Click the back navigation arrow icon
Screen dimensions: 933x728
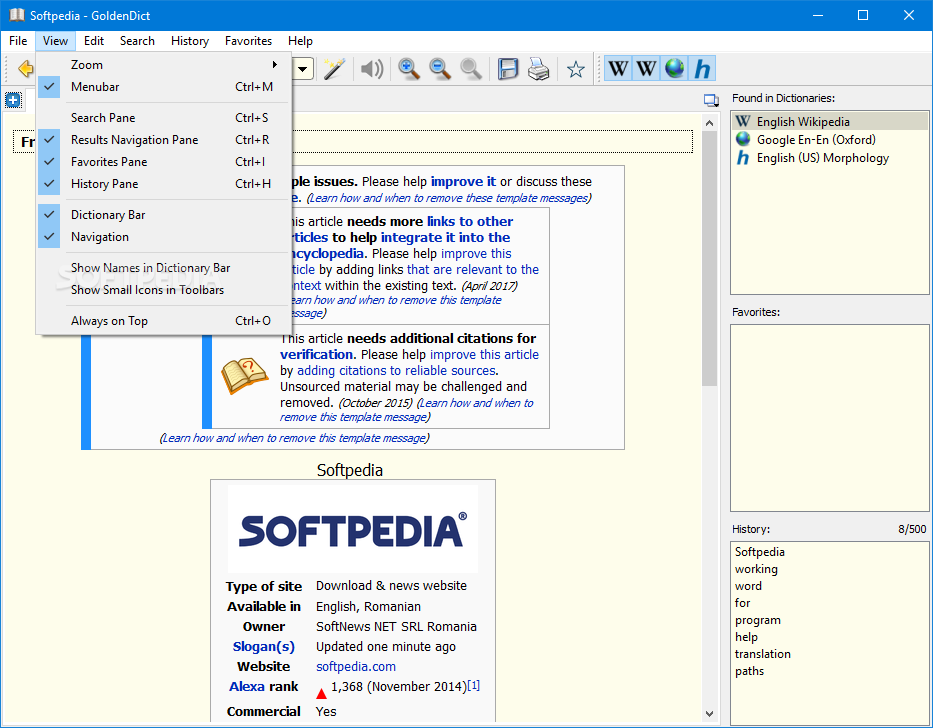(25, 69)
